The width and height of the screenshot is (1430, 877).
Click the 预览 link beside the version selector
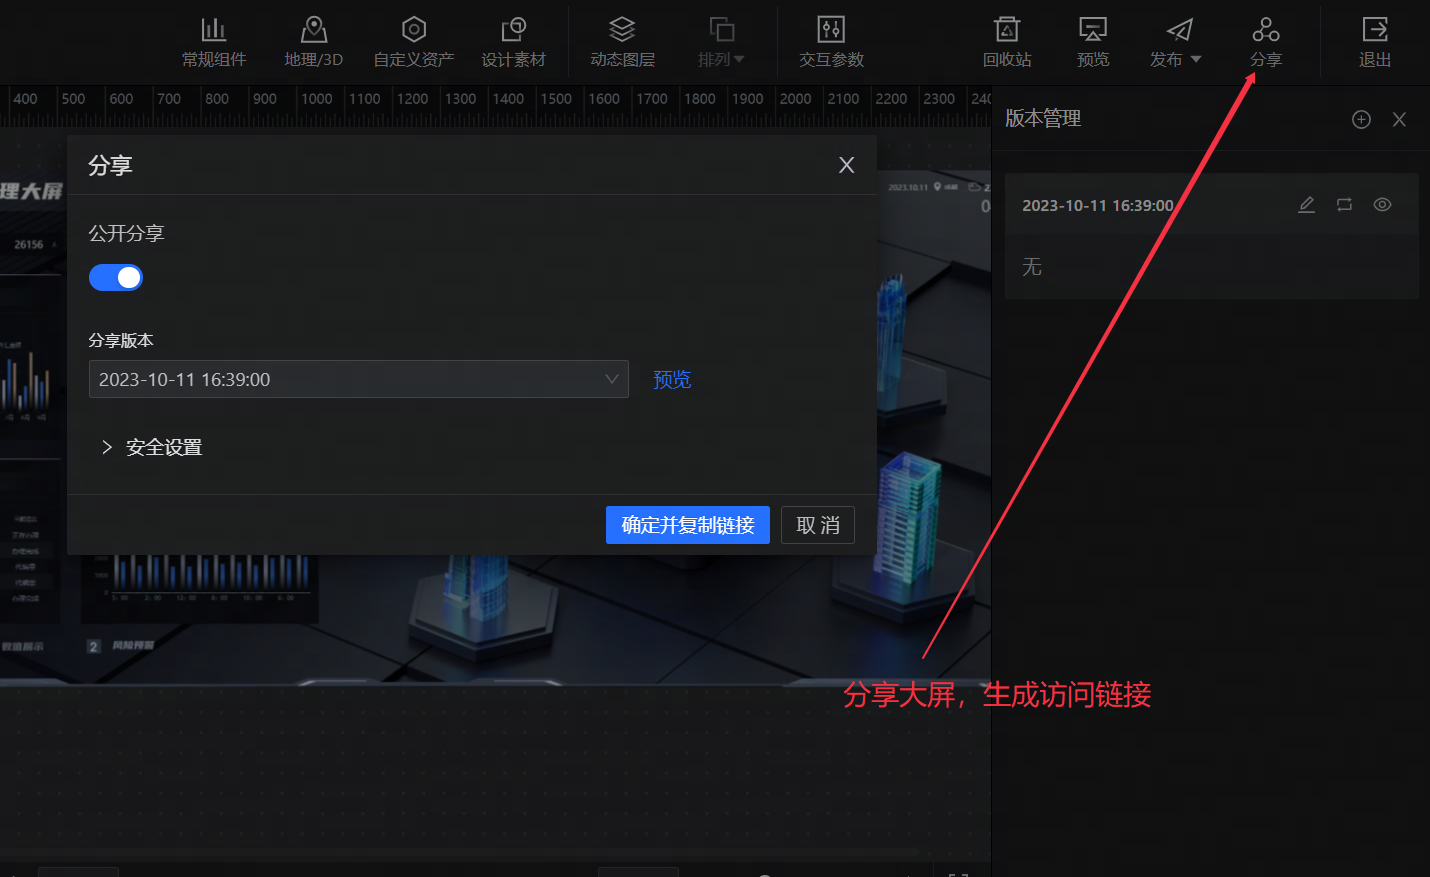click(x=671, y=379)
